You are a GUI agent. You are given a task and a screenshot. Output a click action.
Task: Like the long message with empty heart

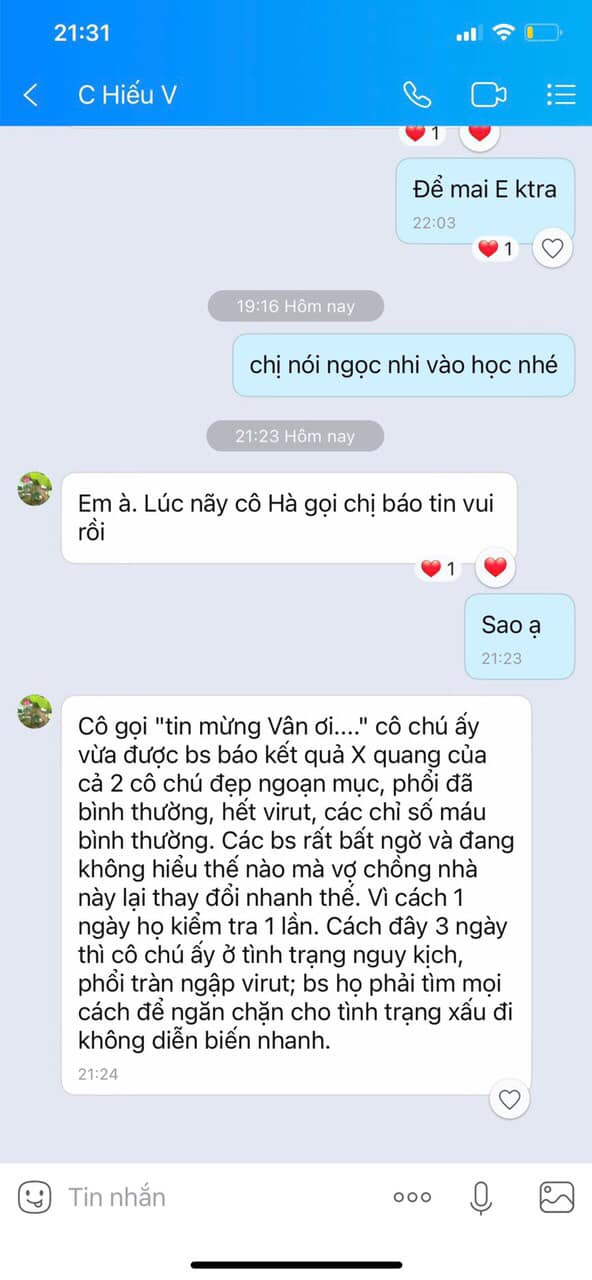[510, 1099]
